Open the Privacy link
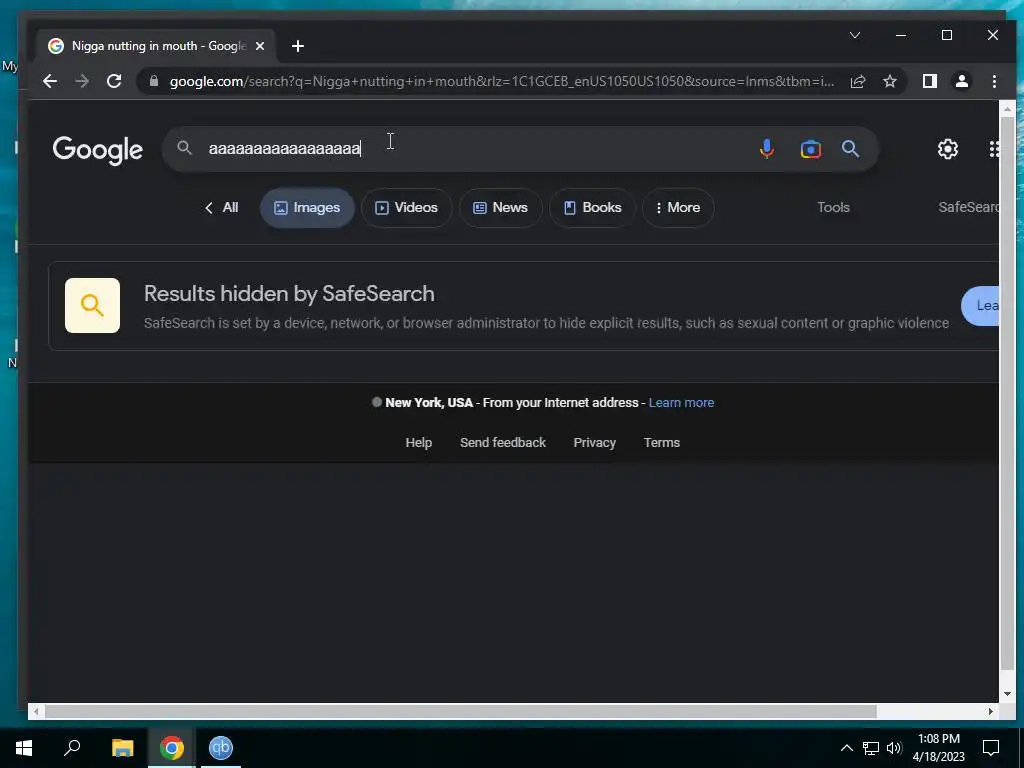Screen dimensions: 1024x768 (x=594, y=443)
